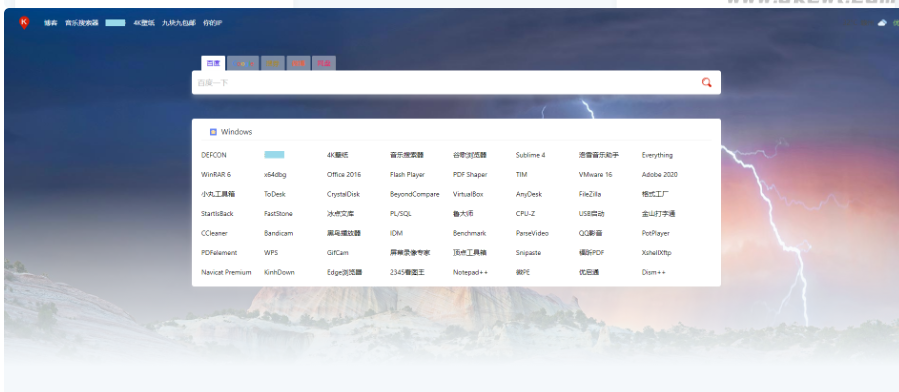Image resolution: width=899 pixels, height=392 pixels.
Task: Open the Bandicam link
Action: click(x=279, y=233)
